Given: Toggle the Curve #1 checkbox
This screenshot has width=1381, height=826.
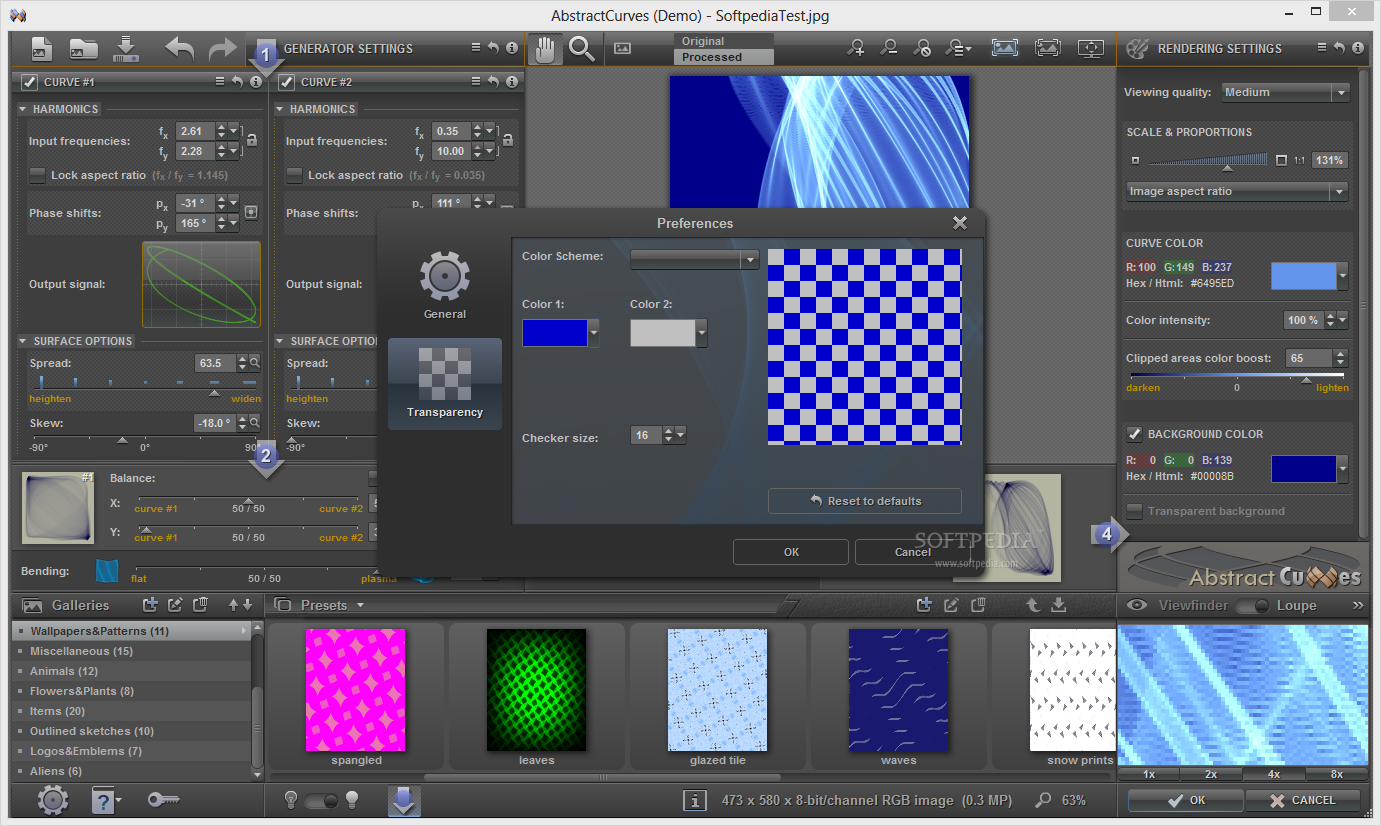Looking at the screenshot, I should [29, 82].
